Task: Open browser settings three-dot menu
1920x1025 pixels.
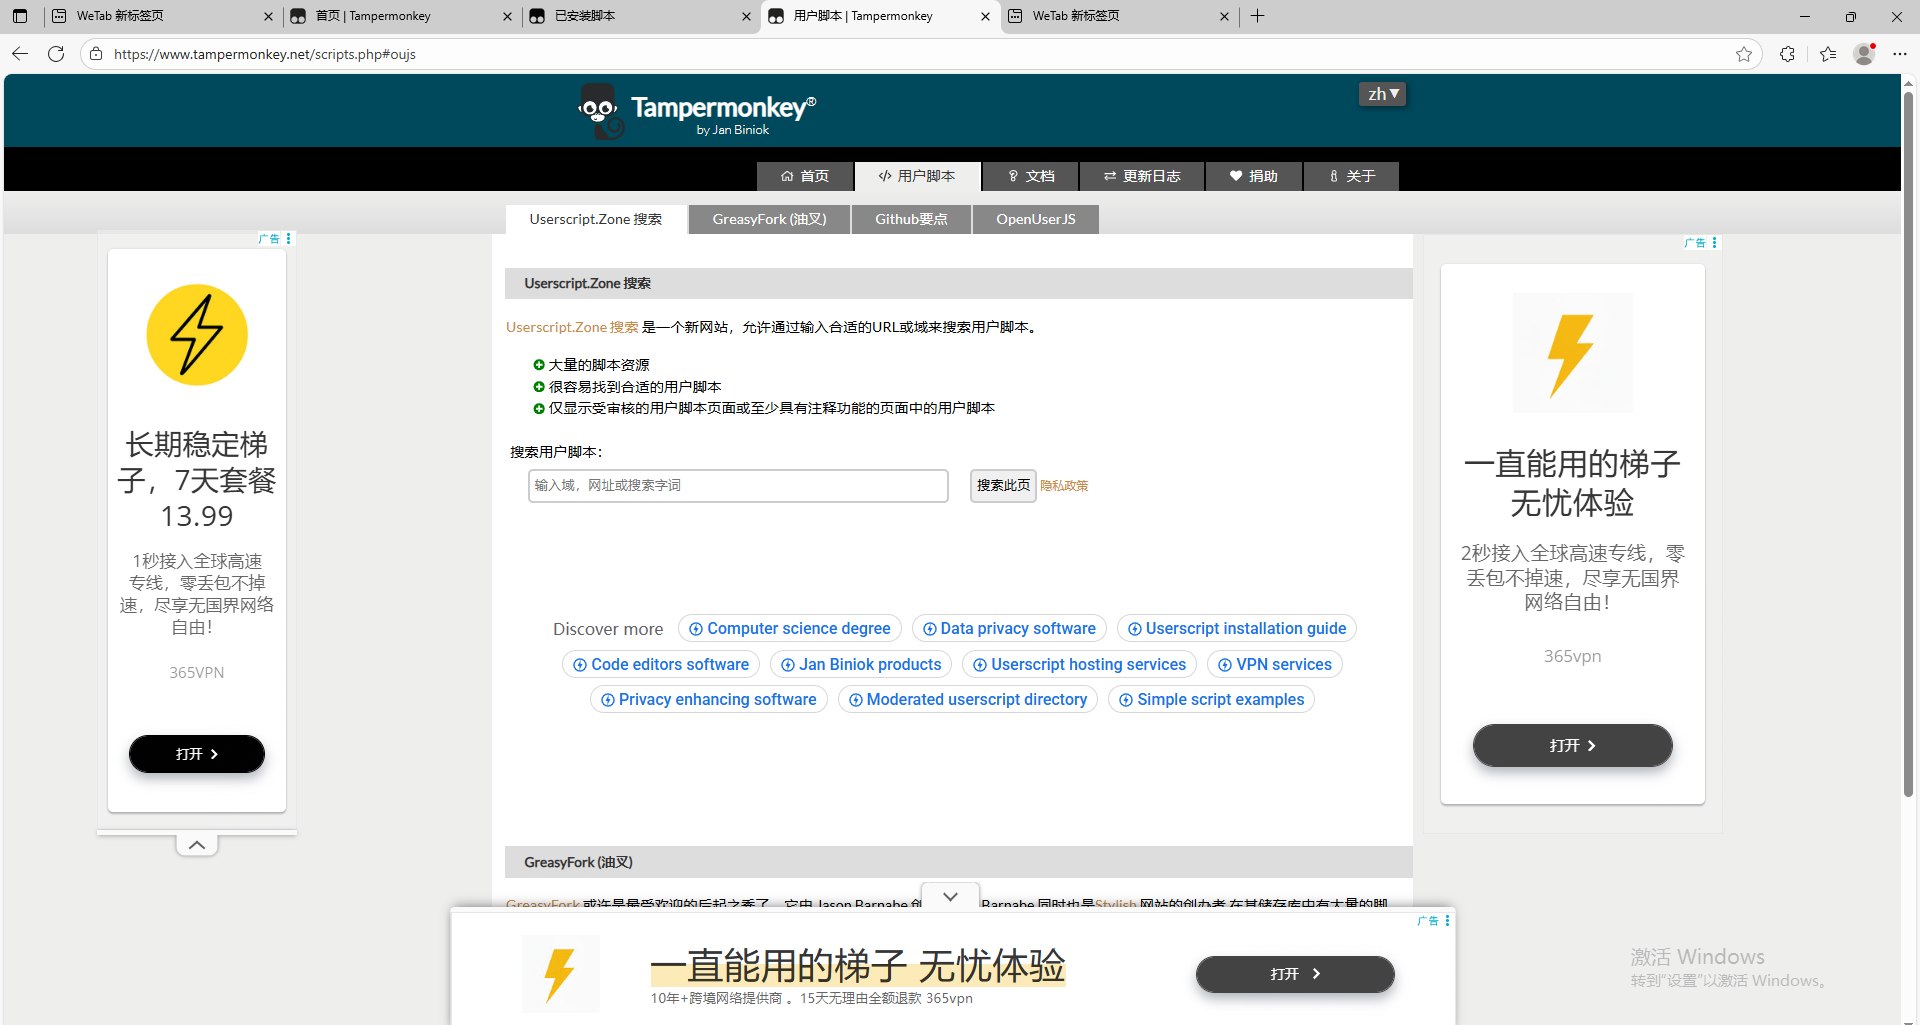Action: pyautogui.click(x=1900, y=54)
